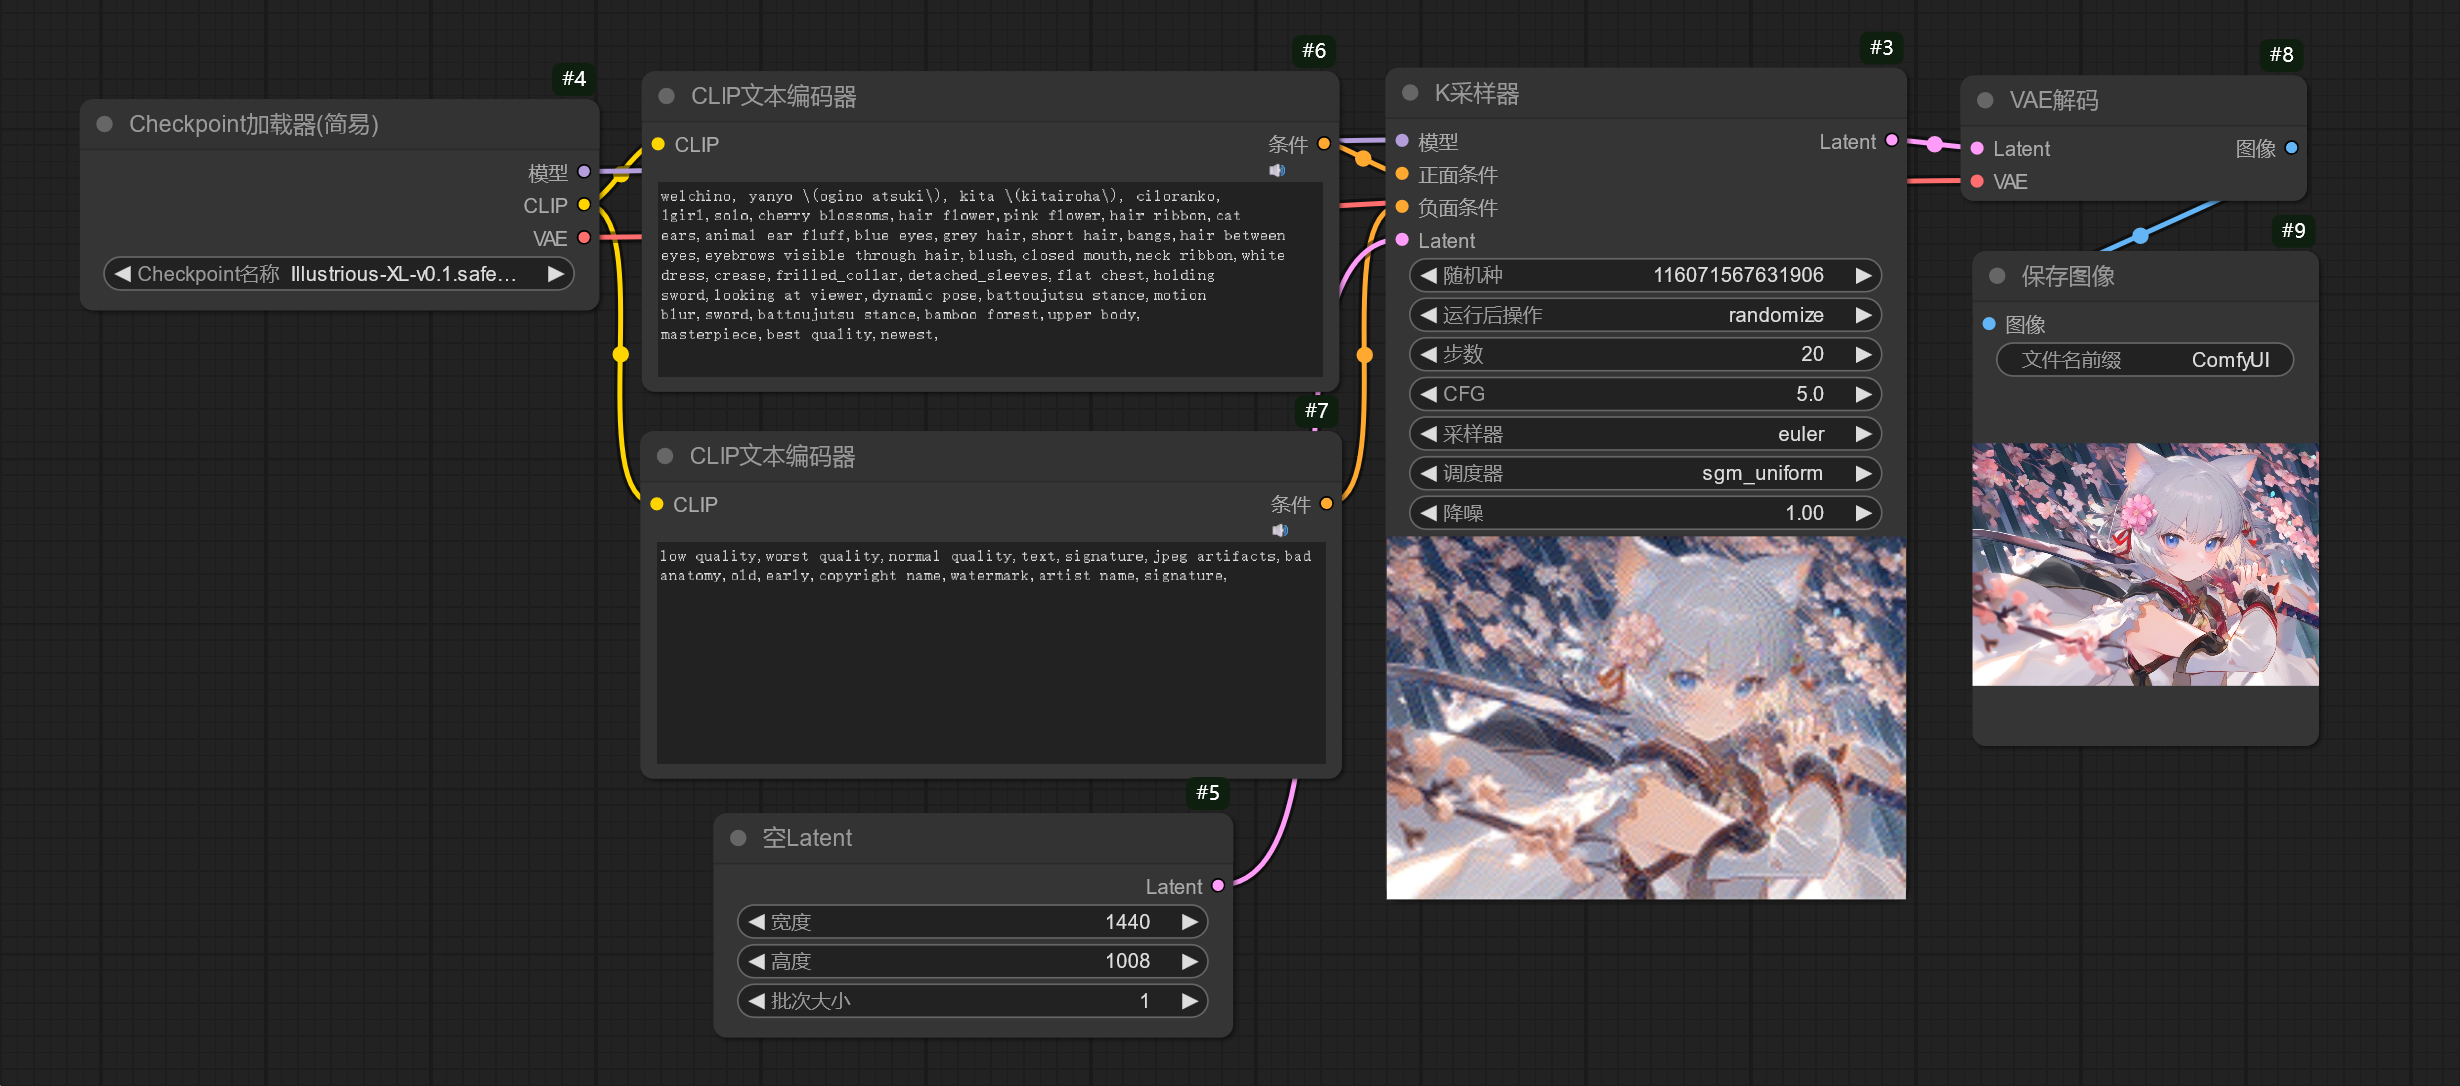Open Checkpoint名称 model selector
Viewport: 2460px width, 1086px height.
pos(338,274)
